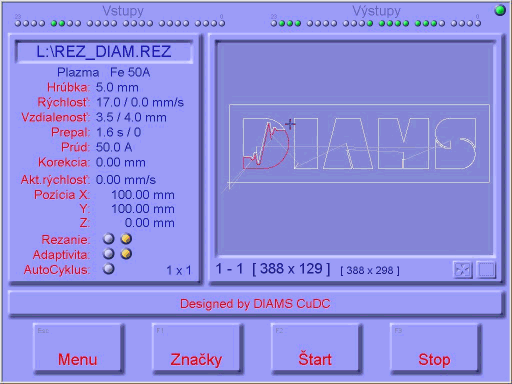Click the 1 x 1 repeat count

pyautogui.click(x=179, y=270)
